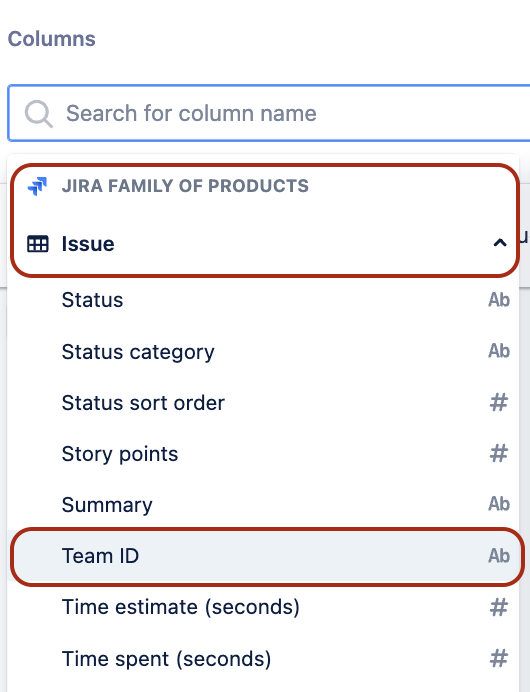This screenshot has height=692, width=530.
Task: Click the magnifying glass search icon
Action: point(38,114)
